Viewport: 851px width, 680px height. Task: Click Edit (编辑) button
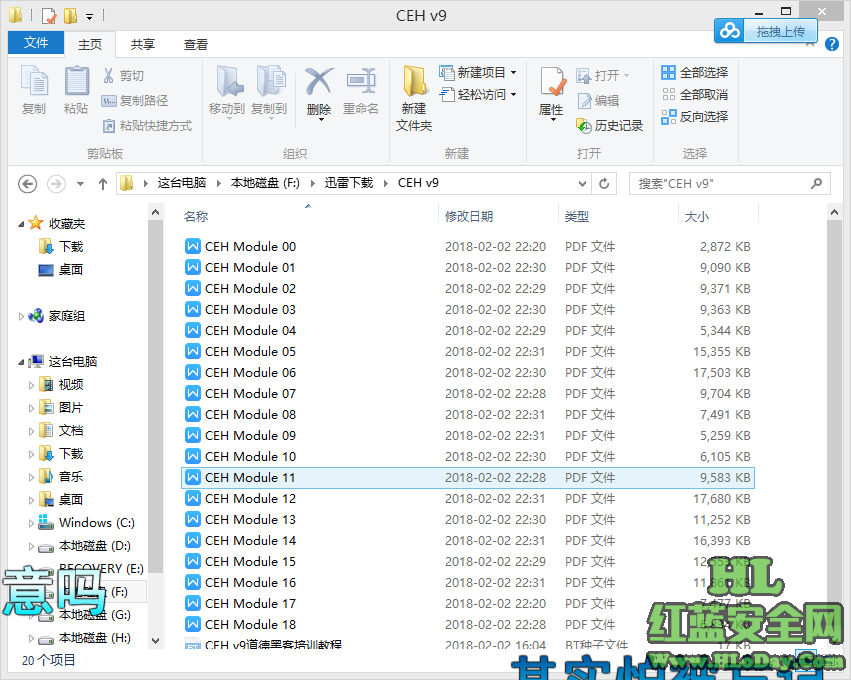598,100
